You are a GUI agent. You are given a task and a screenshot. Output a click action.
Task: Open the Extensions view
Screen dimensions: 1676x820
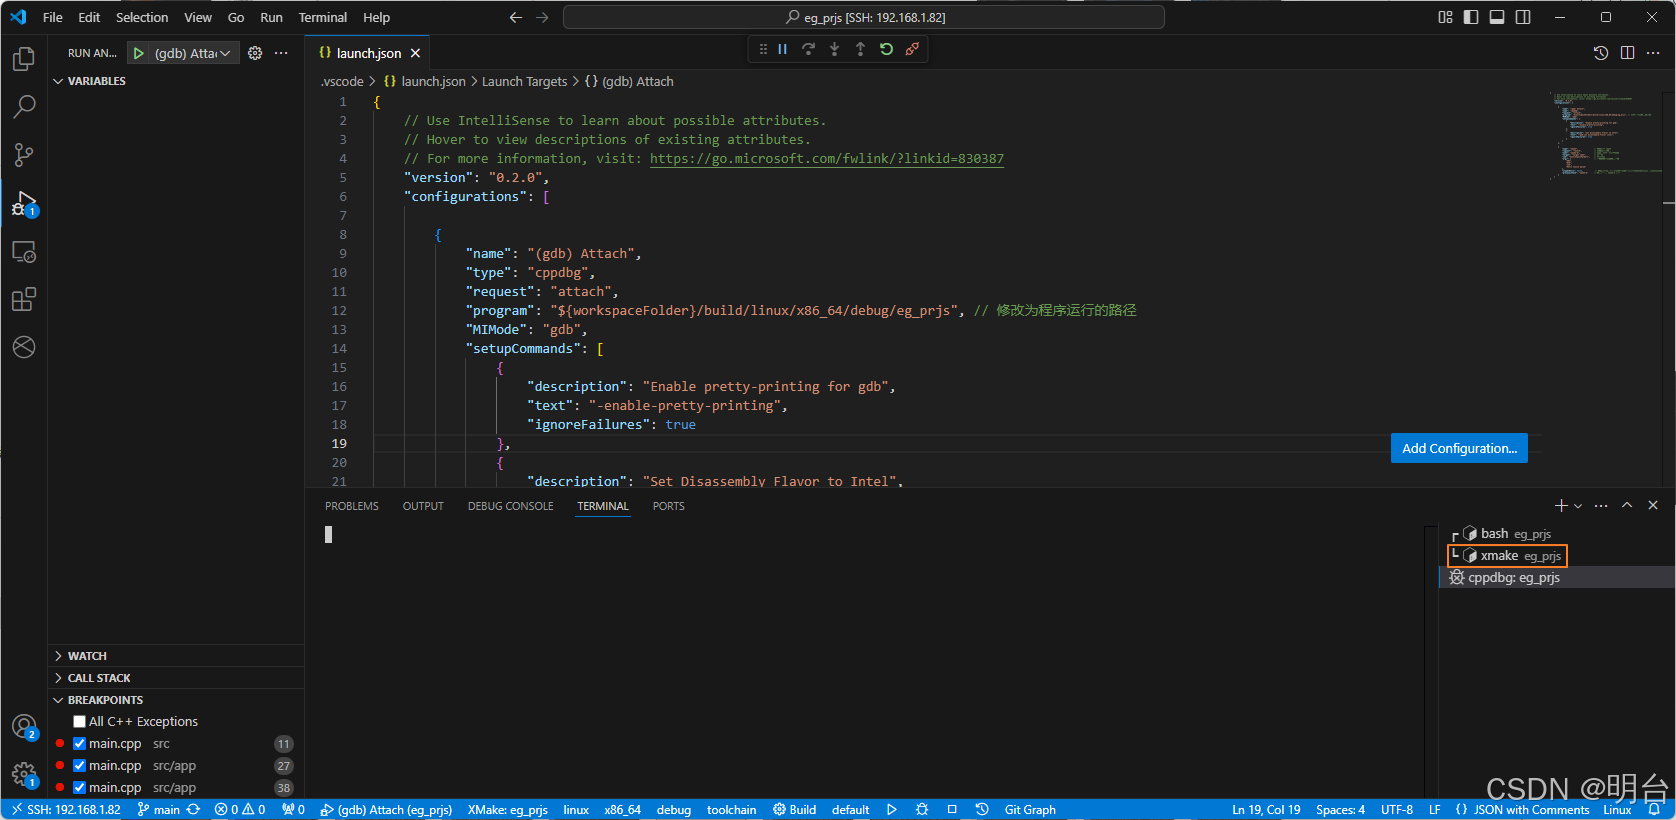[24, 299]
